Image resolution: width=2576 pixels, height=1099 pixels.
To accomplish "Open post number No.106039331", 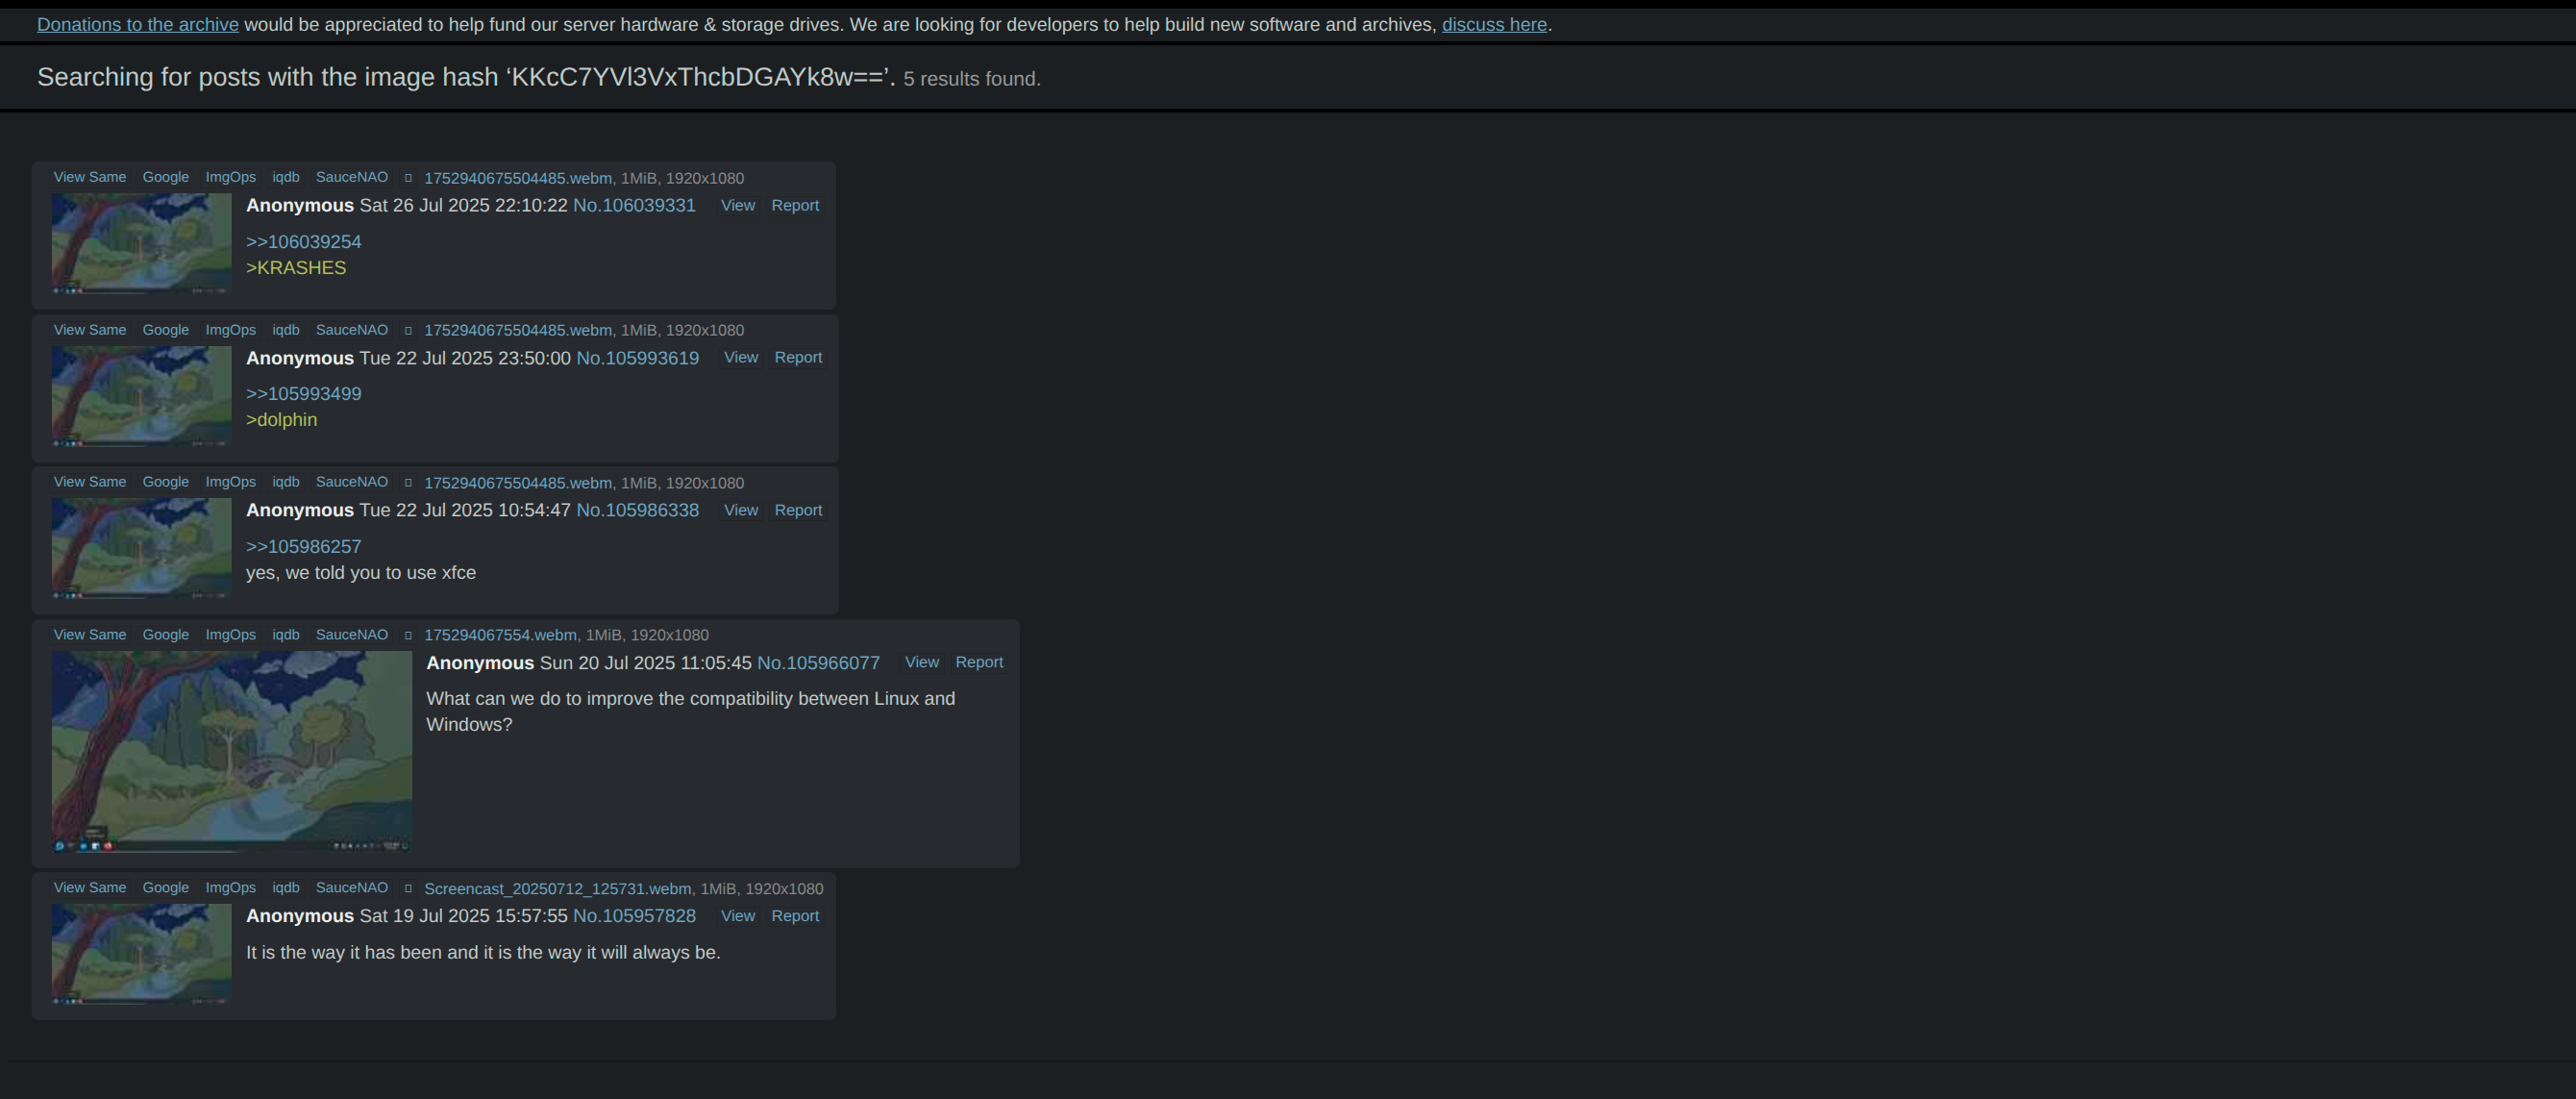I will click(634, 205).
